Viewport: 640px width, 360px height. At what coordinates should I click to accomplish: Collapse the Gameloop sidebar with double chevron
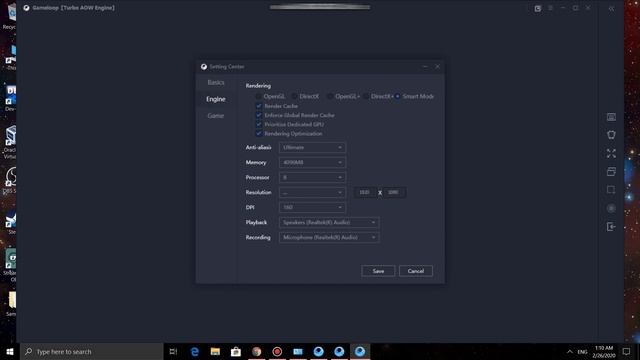click(x=611, y=9)
